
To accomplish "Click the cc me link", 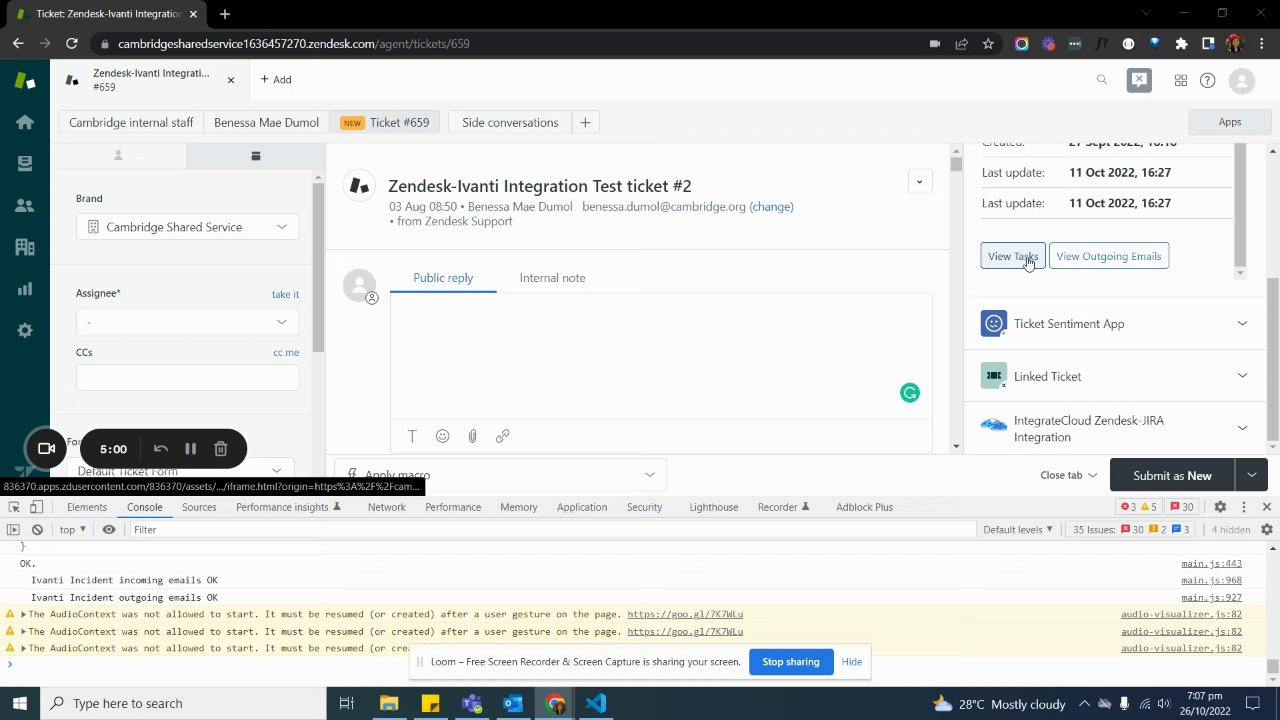I will (x=286, y=352).
